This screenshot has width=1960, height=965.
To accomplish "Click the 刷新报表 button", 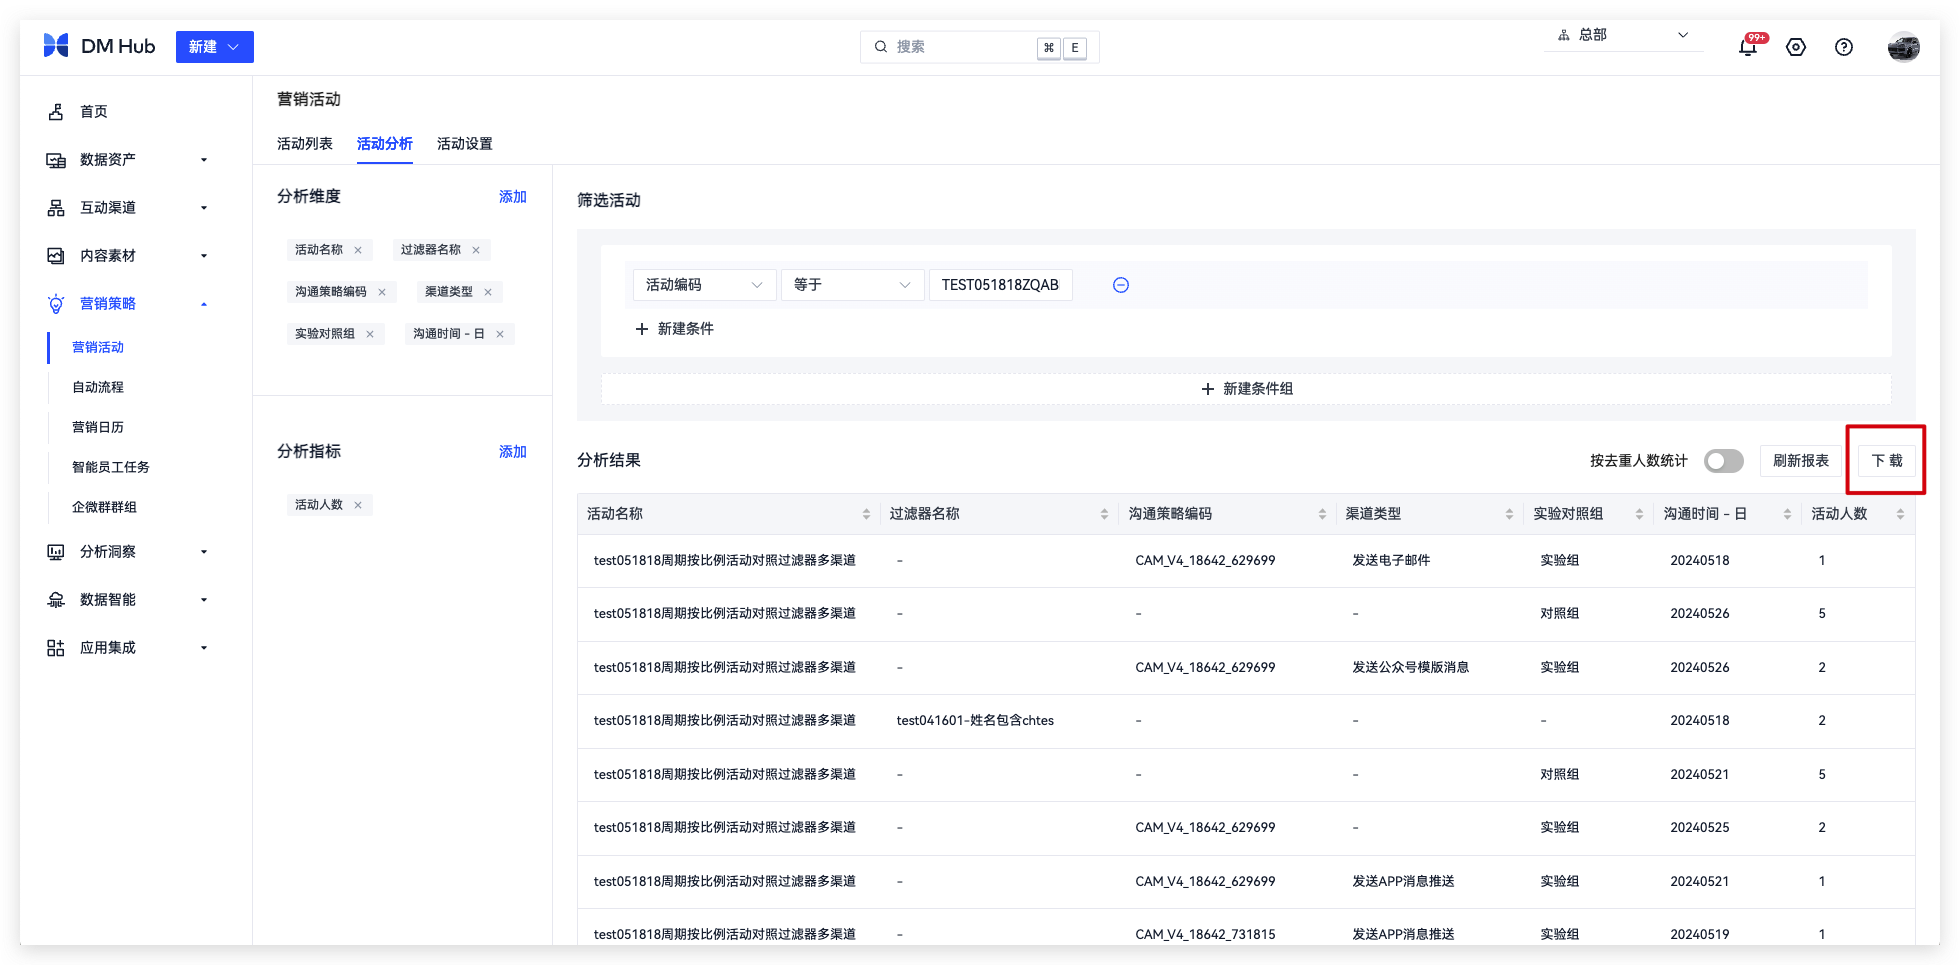I will [1801, 461].
